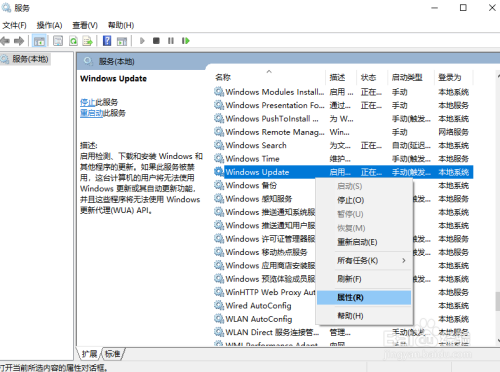Sort by the 启动类型 column header

(411, 77)
